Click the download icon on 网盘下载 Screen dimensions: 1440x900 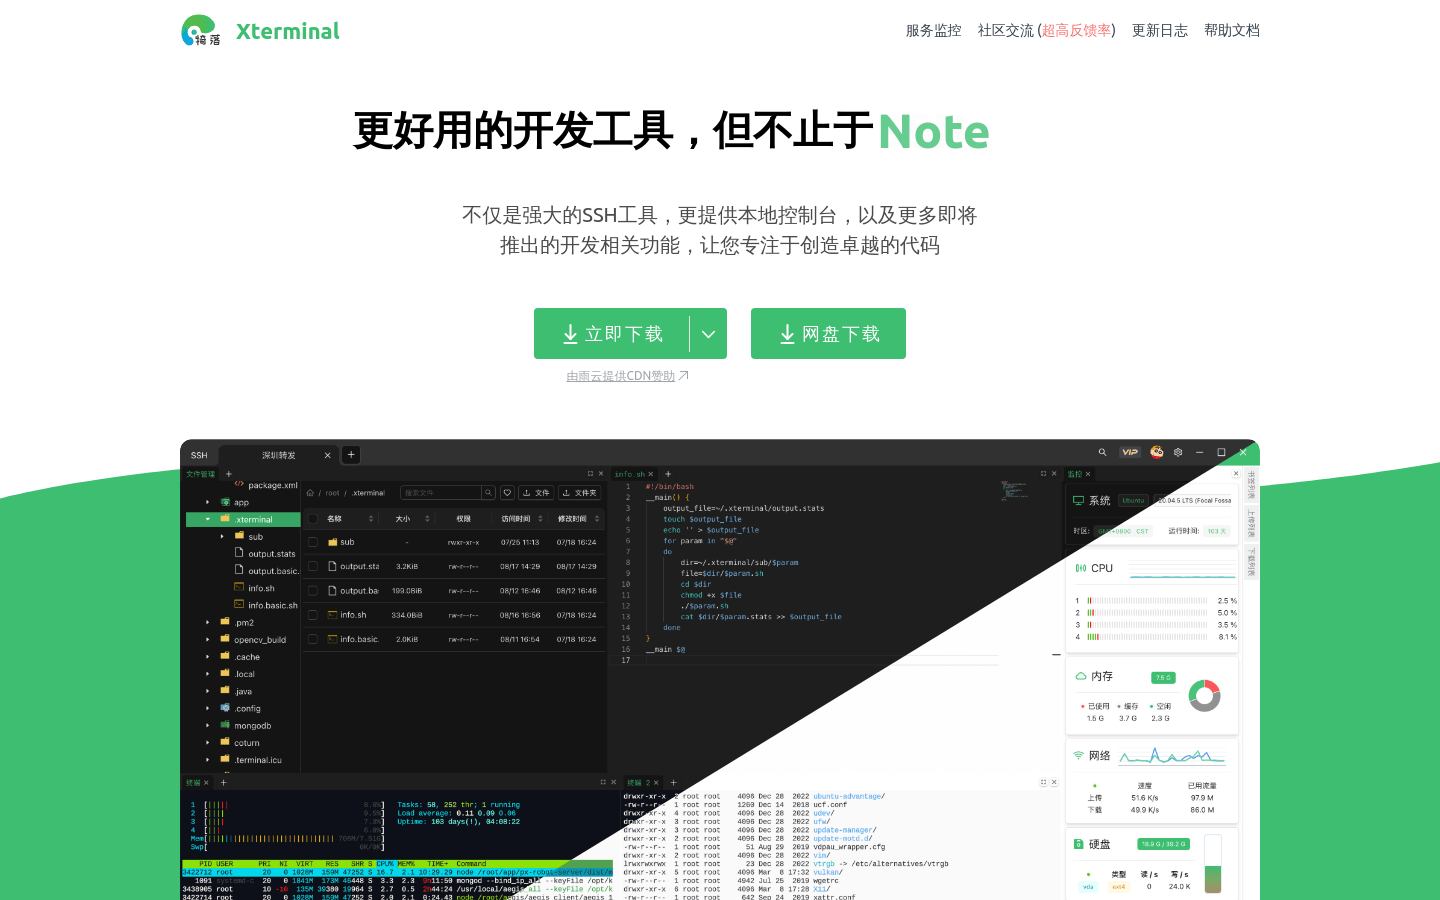pyautogui.click(x=787, y=334)
